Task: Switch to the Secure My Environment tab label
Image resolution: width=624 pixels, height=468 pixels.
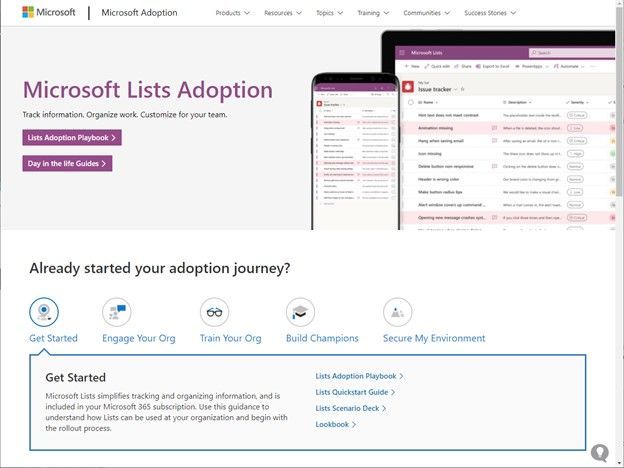Action: tap(434, 338)
